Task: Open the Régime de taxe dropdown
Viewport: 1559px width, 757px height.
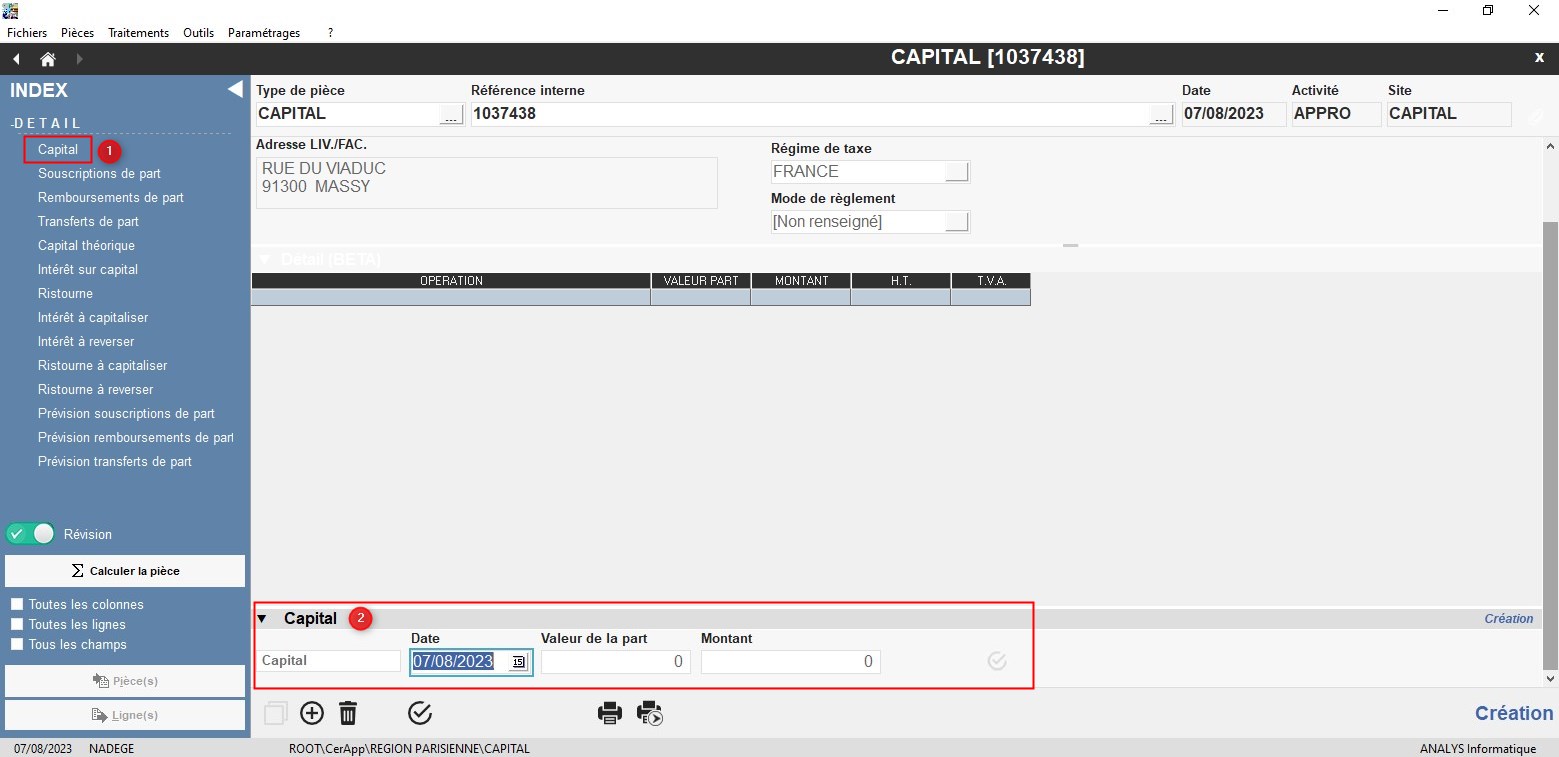Action: pos(957,172)
